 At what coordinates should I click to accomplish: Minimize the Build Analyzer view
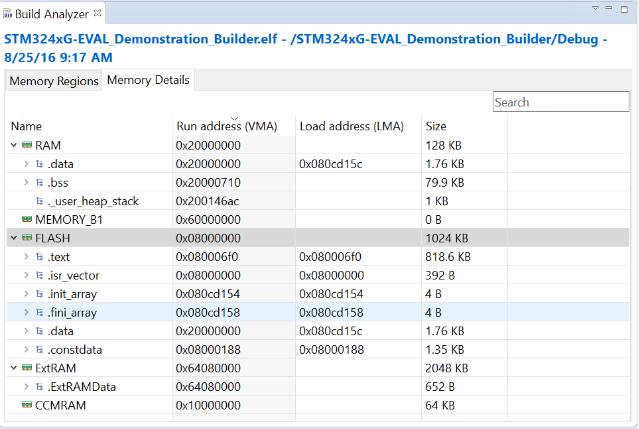point(609,9)
